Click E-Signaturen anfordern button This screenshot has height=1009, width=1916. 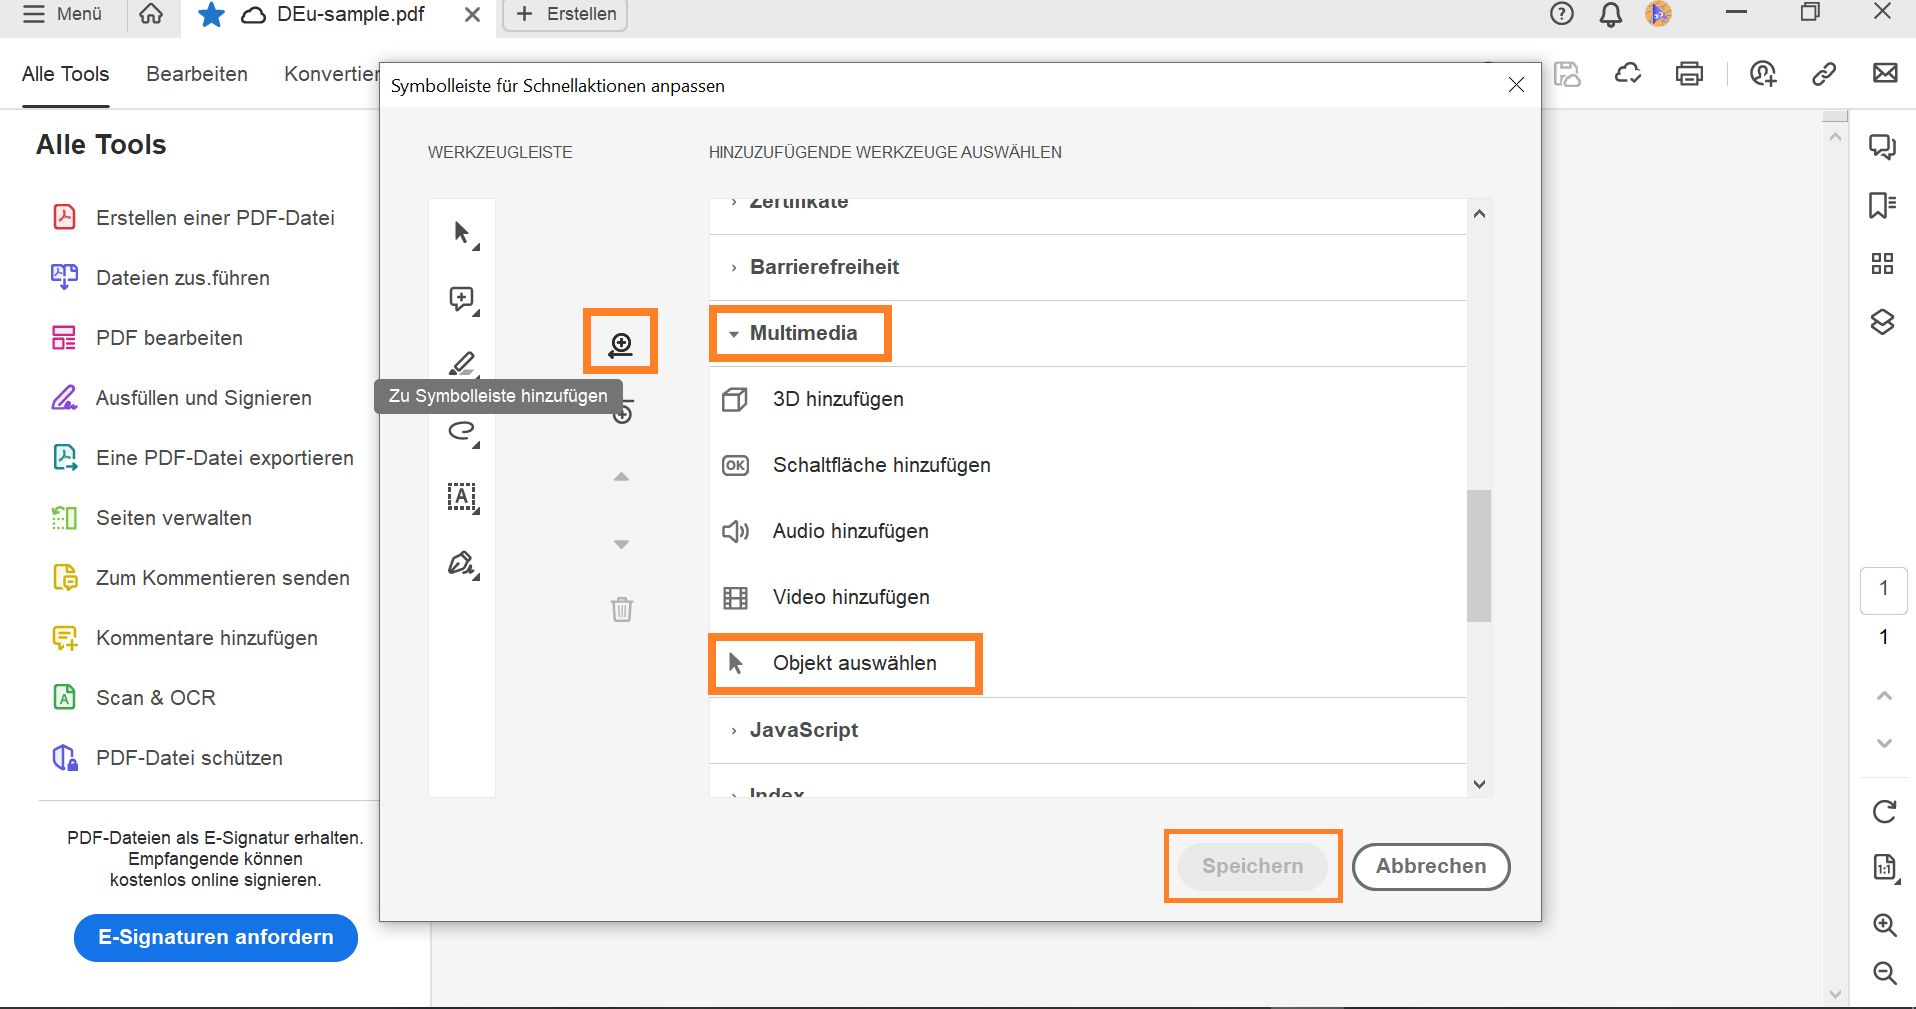(216, 937)
